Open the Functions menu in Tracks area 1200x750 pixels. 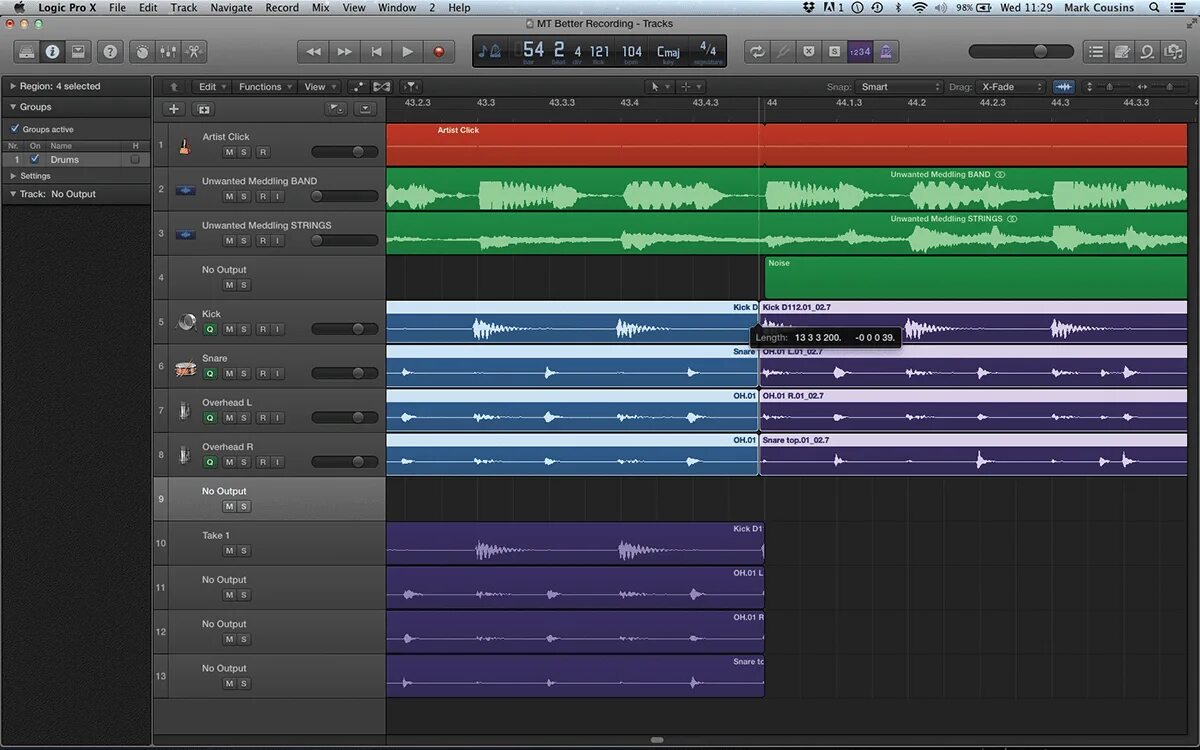[264, 87]
